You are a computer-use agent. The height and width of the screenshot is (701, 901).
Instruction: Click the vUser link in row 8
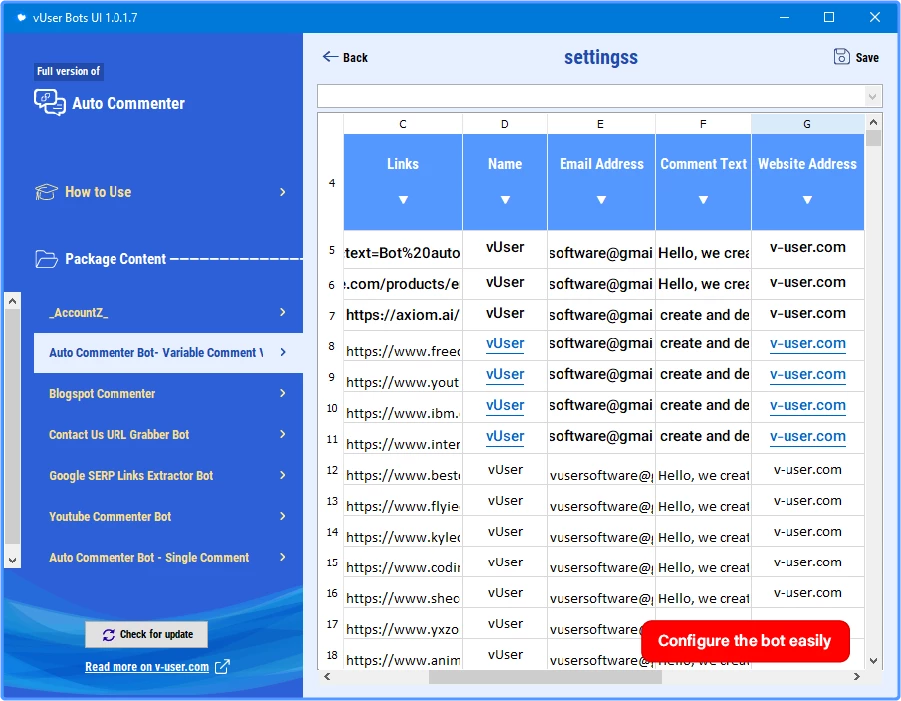[505, 343]
